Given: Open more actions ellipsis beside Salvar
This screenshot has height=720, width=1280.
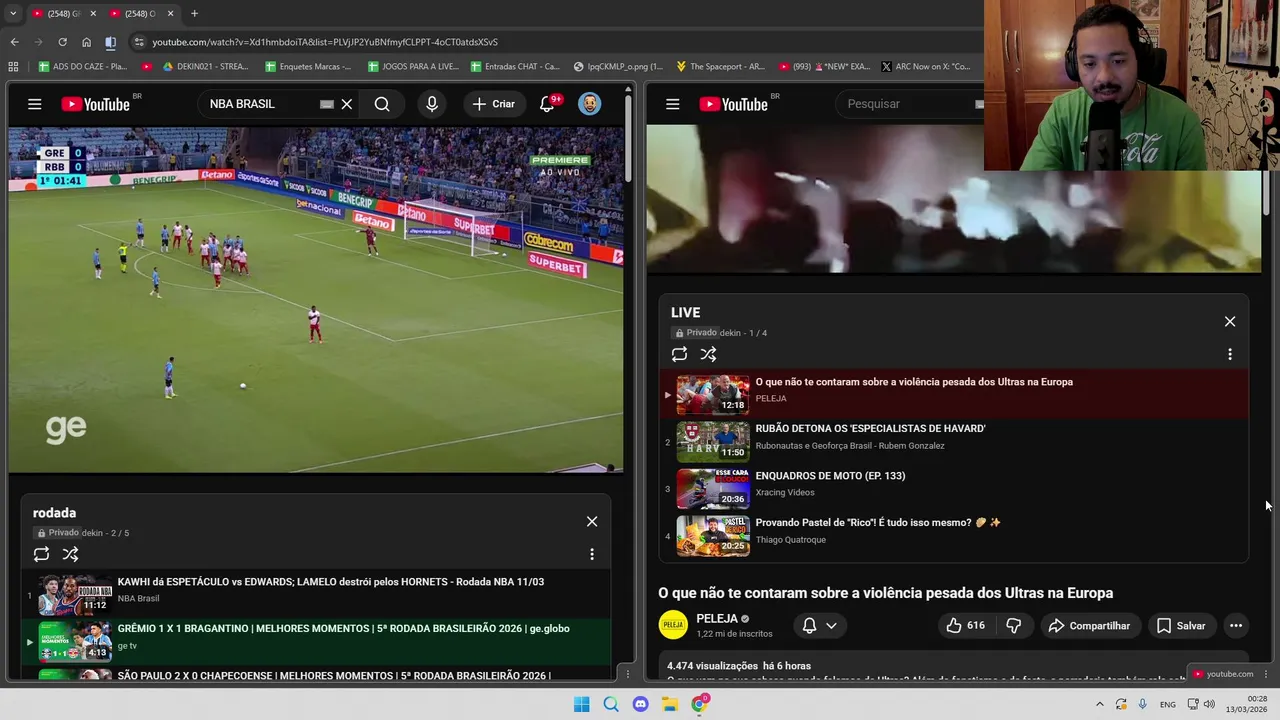Looking at the screenshot, I should (1236, 625).
